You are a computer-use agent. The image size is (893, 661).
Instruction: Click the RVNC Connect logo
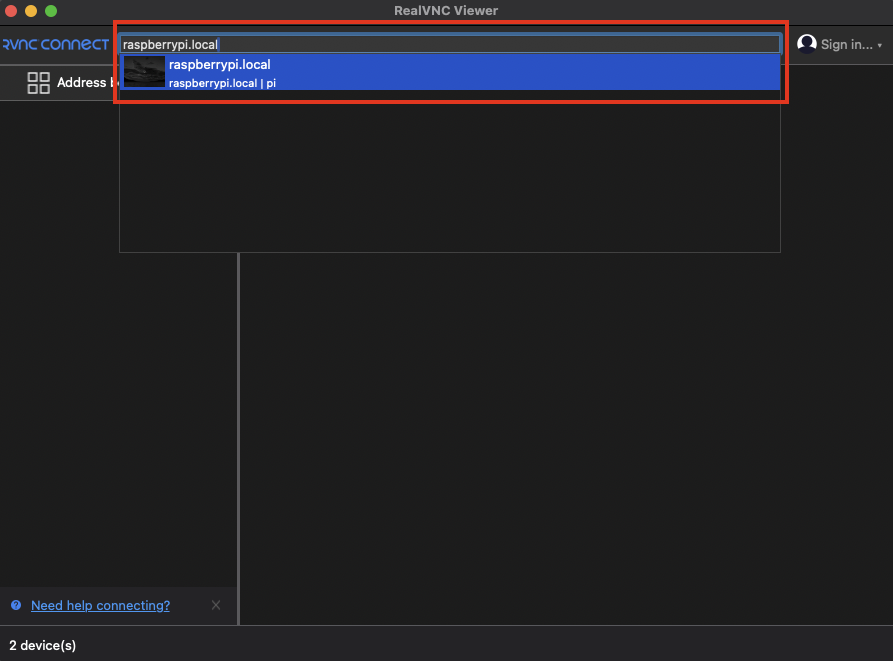(x=55, y=44)
